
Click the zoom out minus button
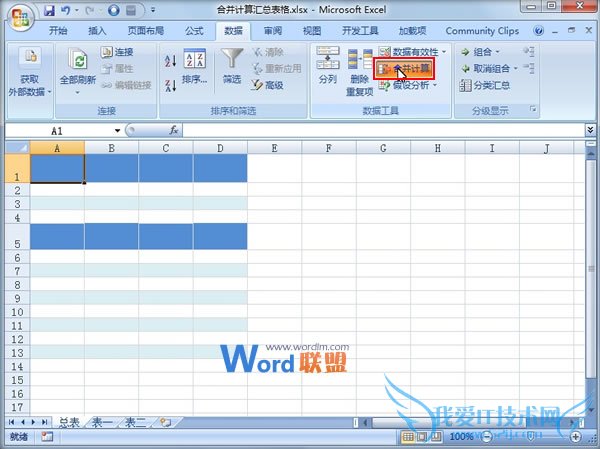tap(487, 436)
